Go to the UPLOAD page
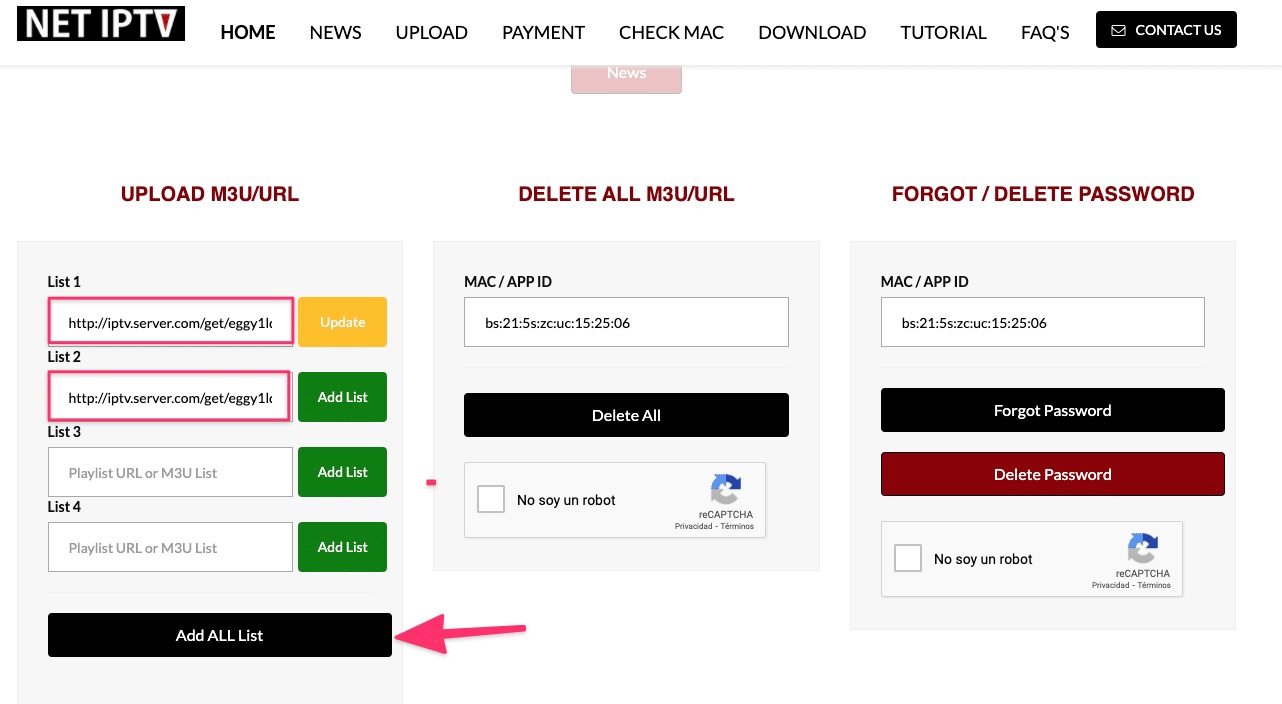The image size is (1282, 704). click(x=431, y=32)
